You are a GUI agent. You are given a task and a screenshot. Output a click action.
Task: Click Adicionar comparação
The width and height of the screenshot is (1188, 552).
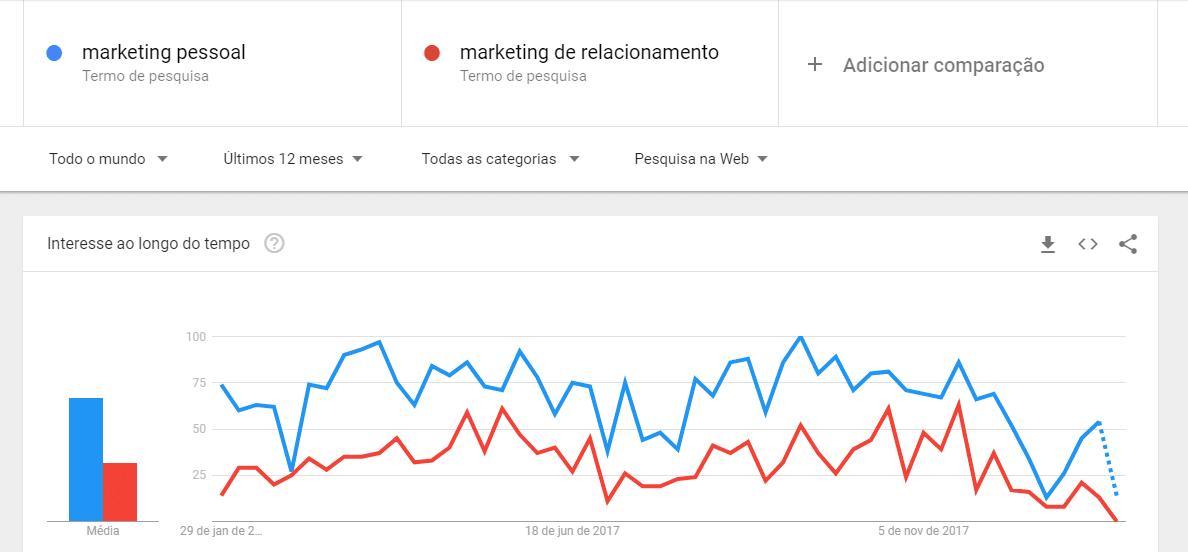point(943,65)
